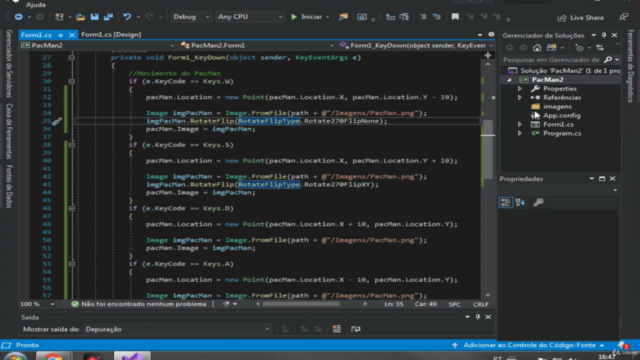
Task: Click the Save All icon
Action: [x=108, y=17]
